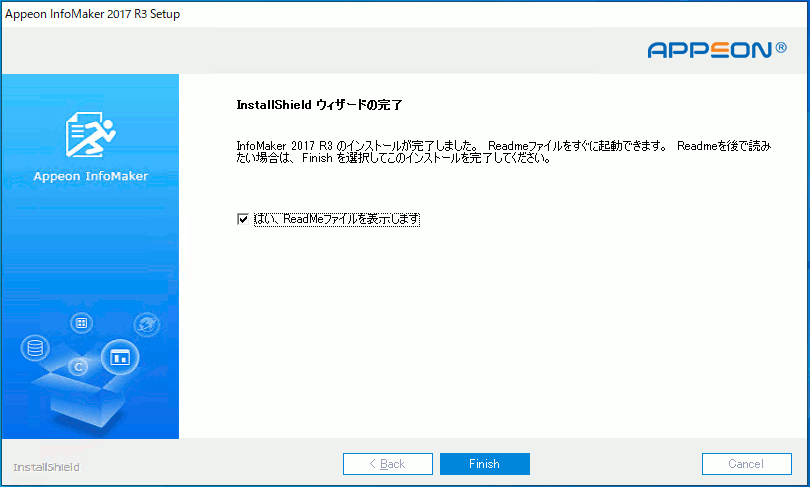Click the InstallShield ウィザードの完了 heading
Viewport: 810px width, 487px height.
coord(319,105)
